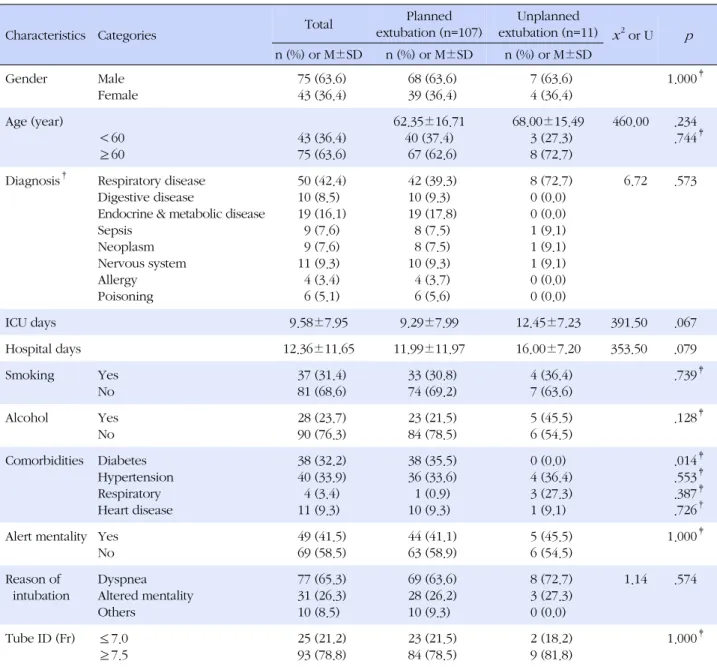This screenshot has width=717, height=667.
Task: Click the 'Categories' column header
Action: pos(127,35)
